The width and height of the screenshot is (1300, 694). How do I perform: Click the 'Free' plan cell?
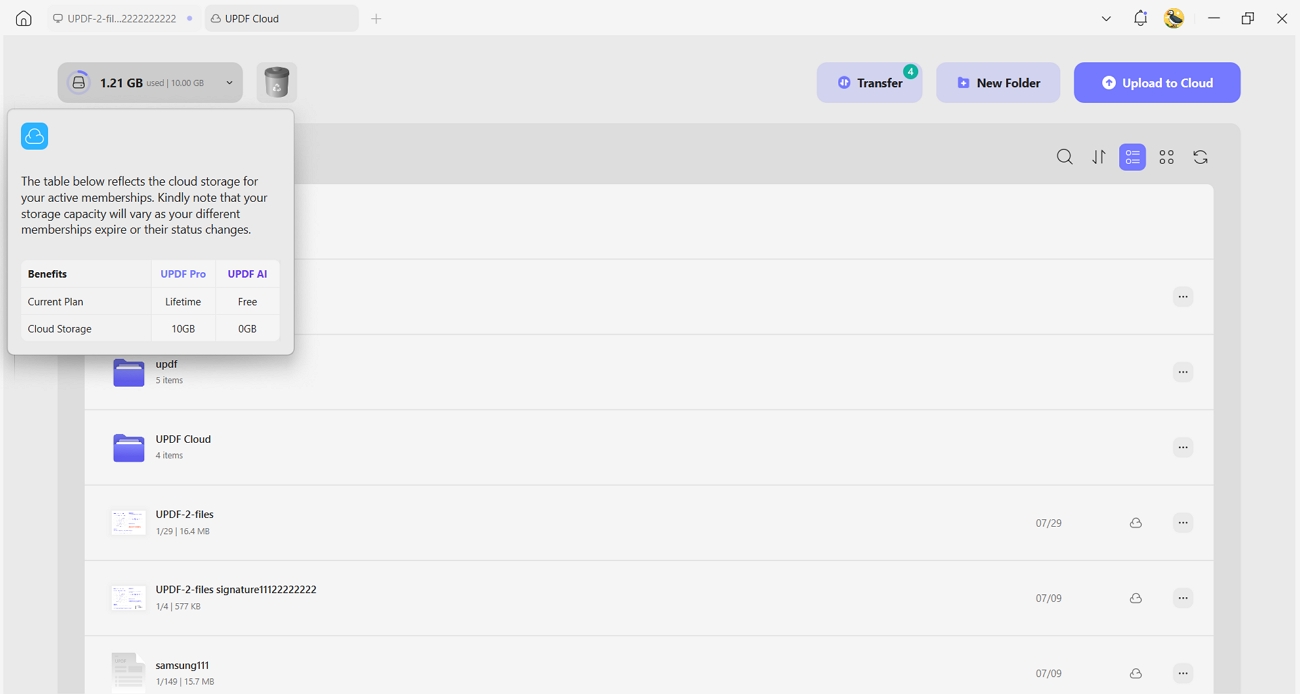coord(247,301)
